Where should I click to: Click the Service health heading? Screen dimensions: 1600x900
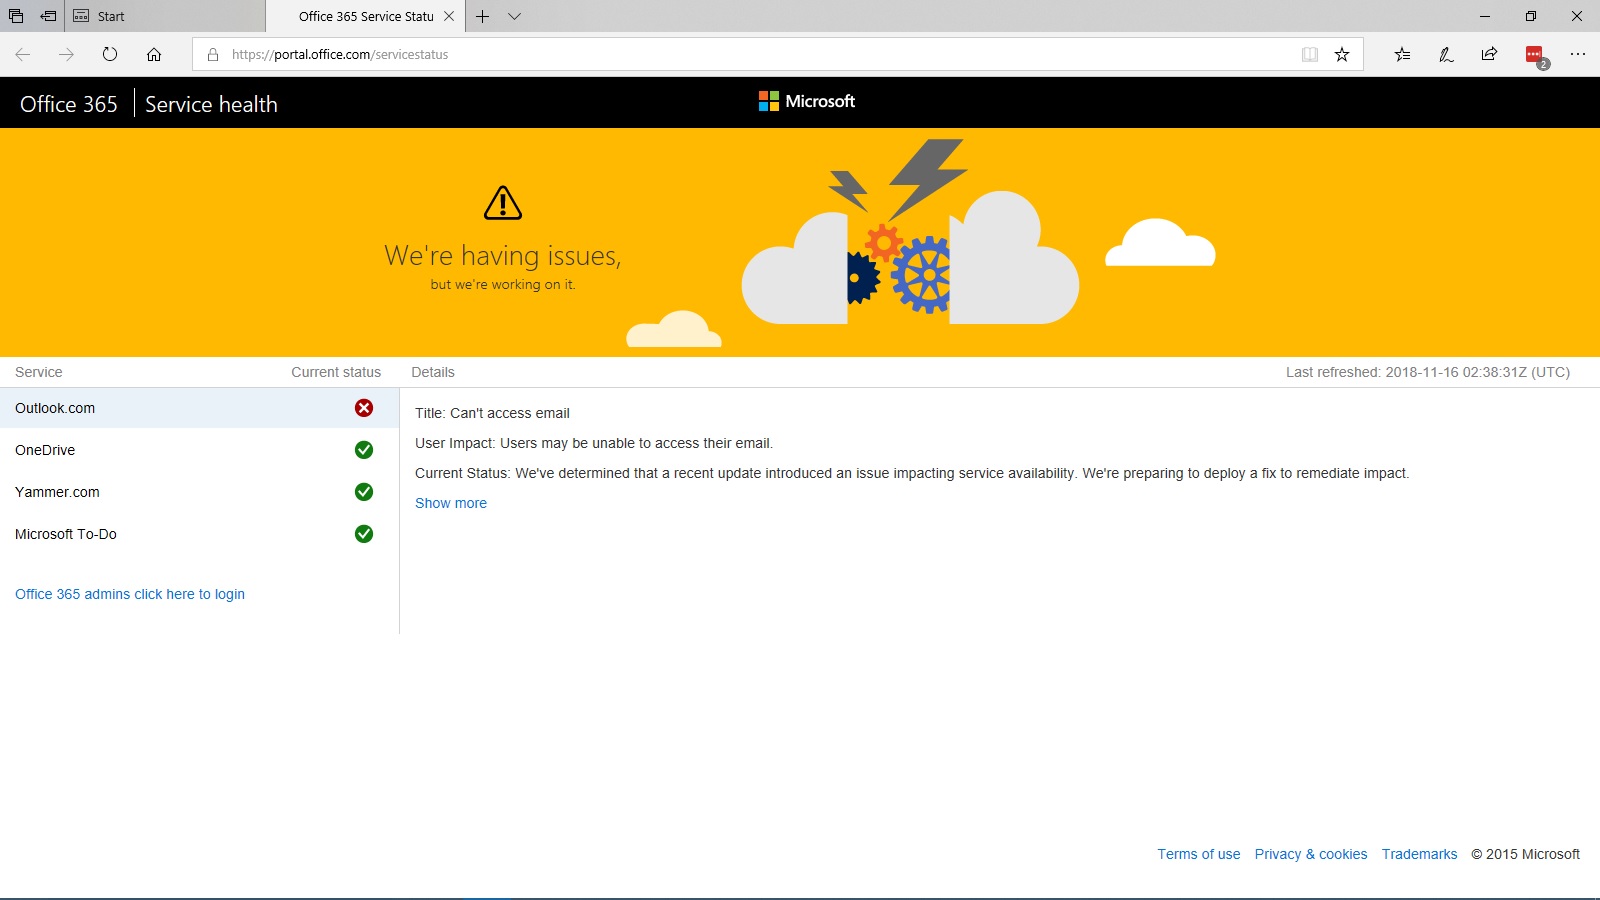211,104
